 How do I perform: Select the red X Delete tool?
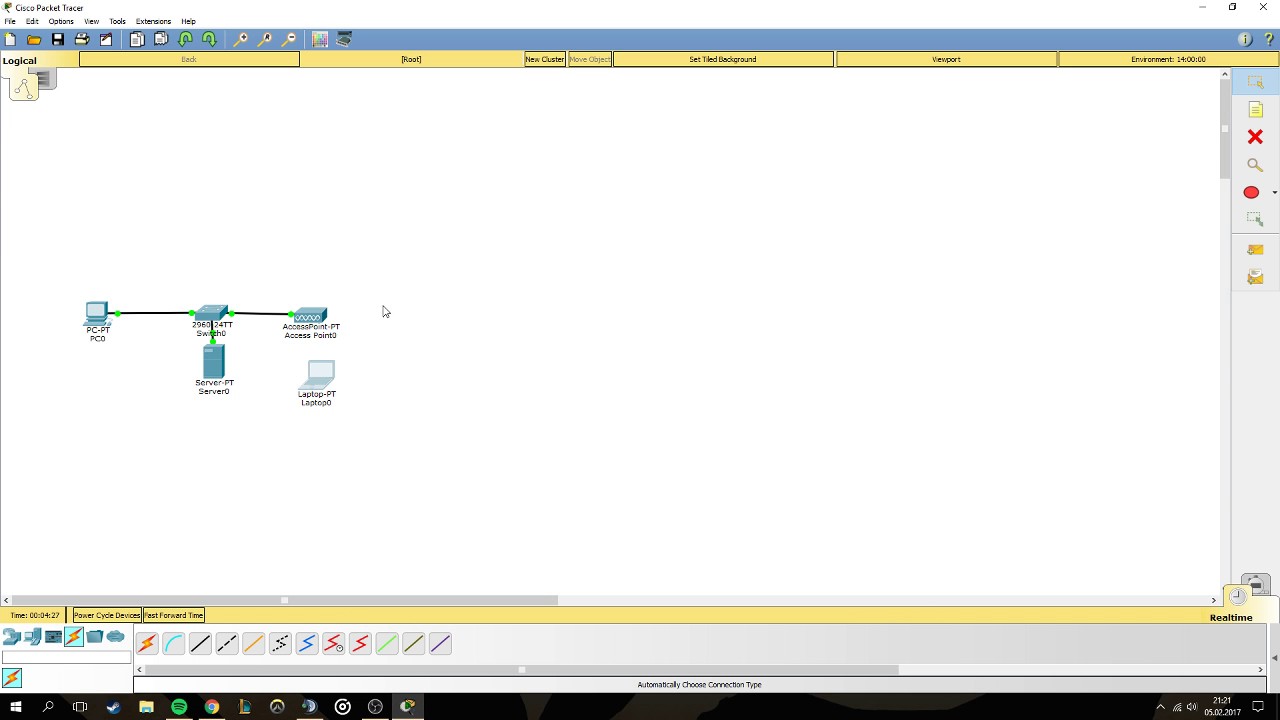coord(1255,137)
